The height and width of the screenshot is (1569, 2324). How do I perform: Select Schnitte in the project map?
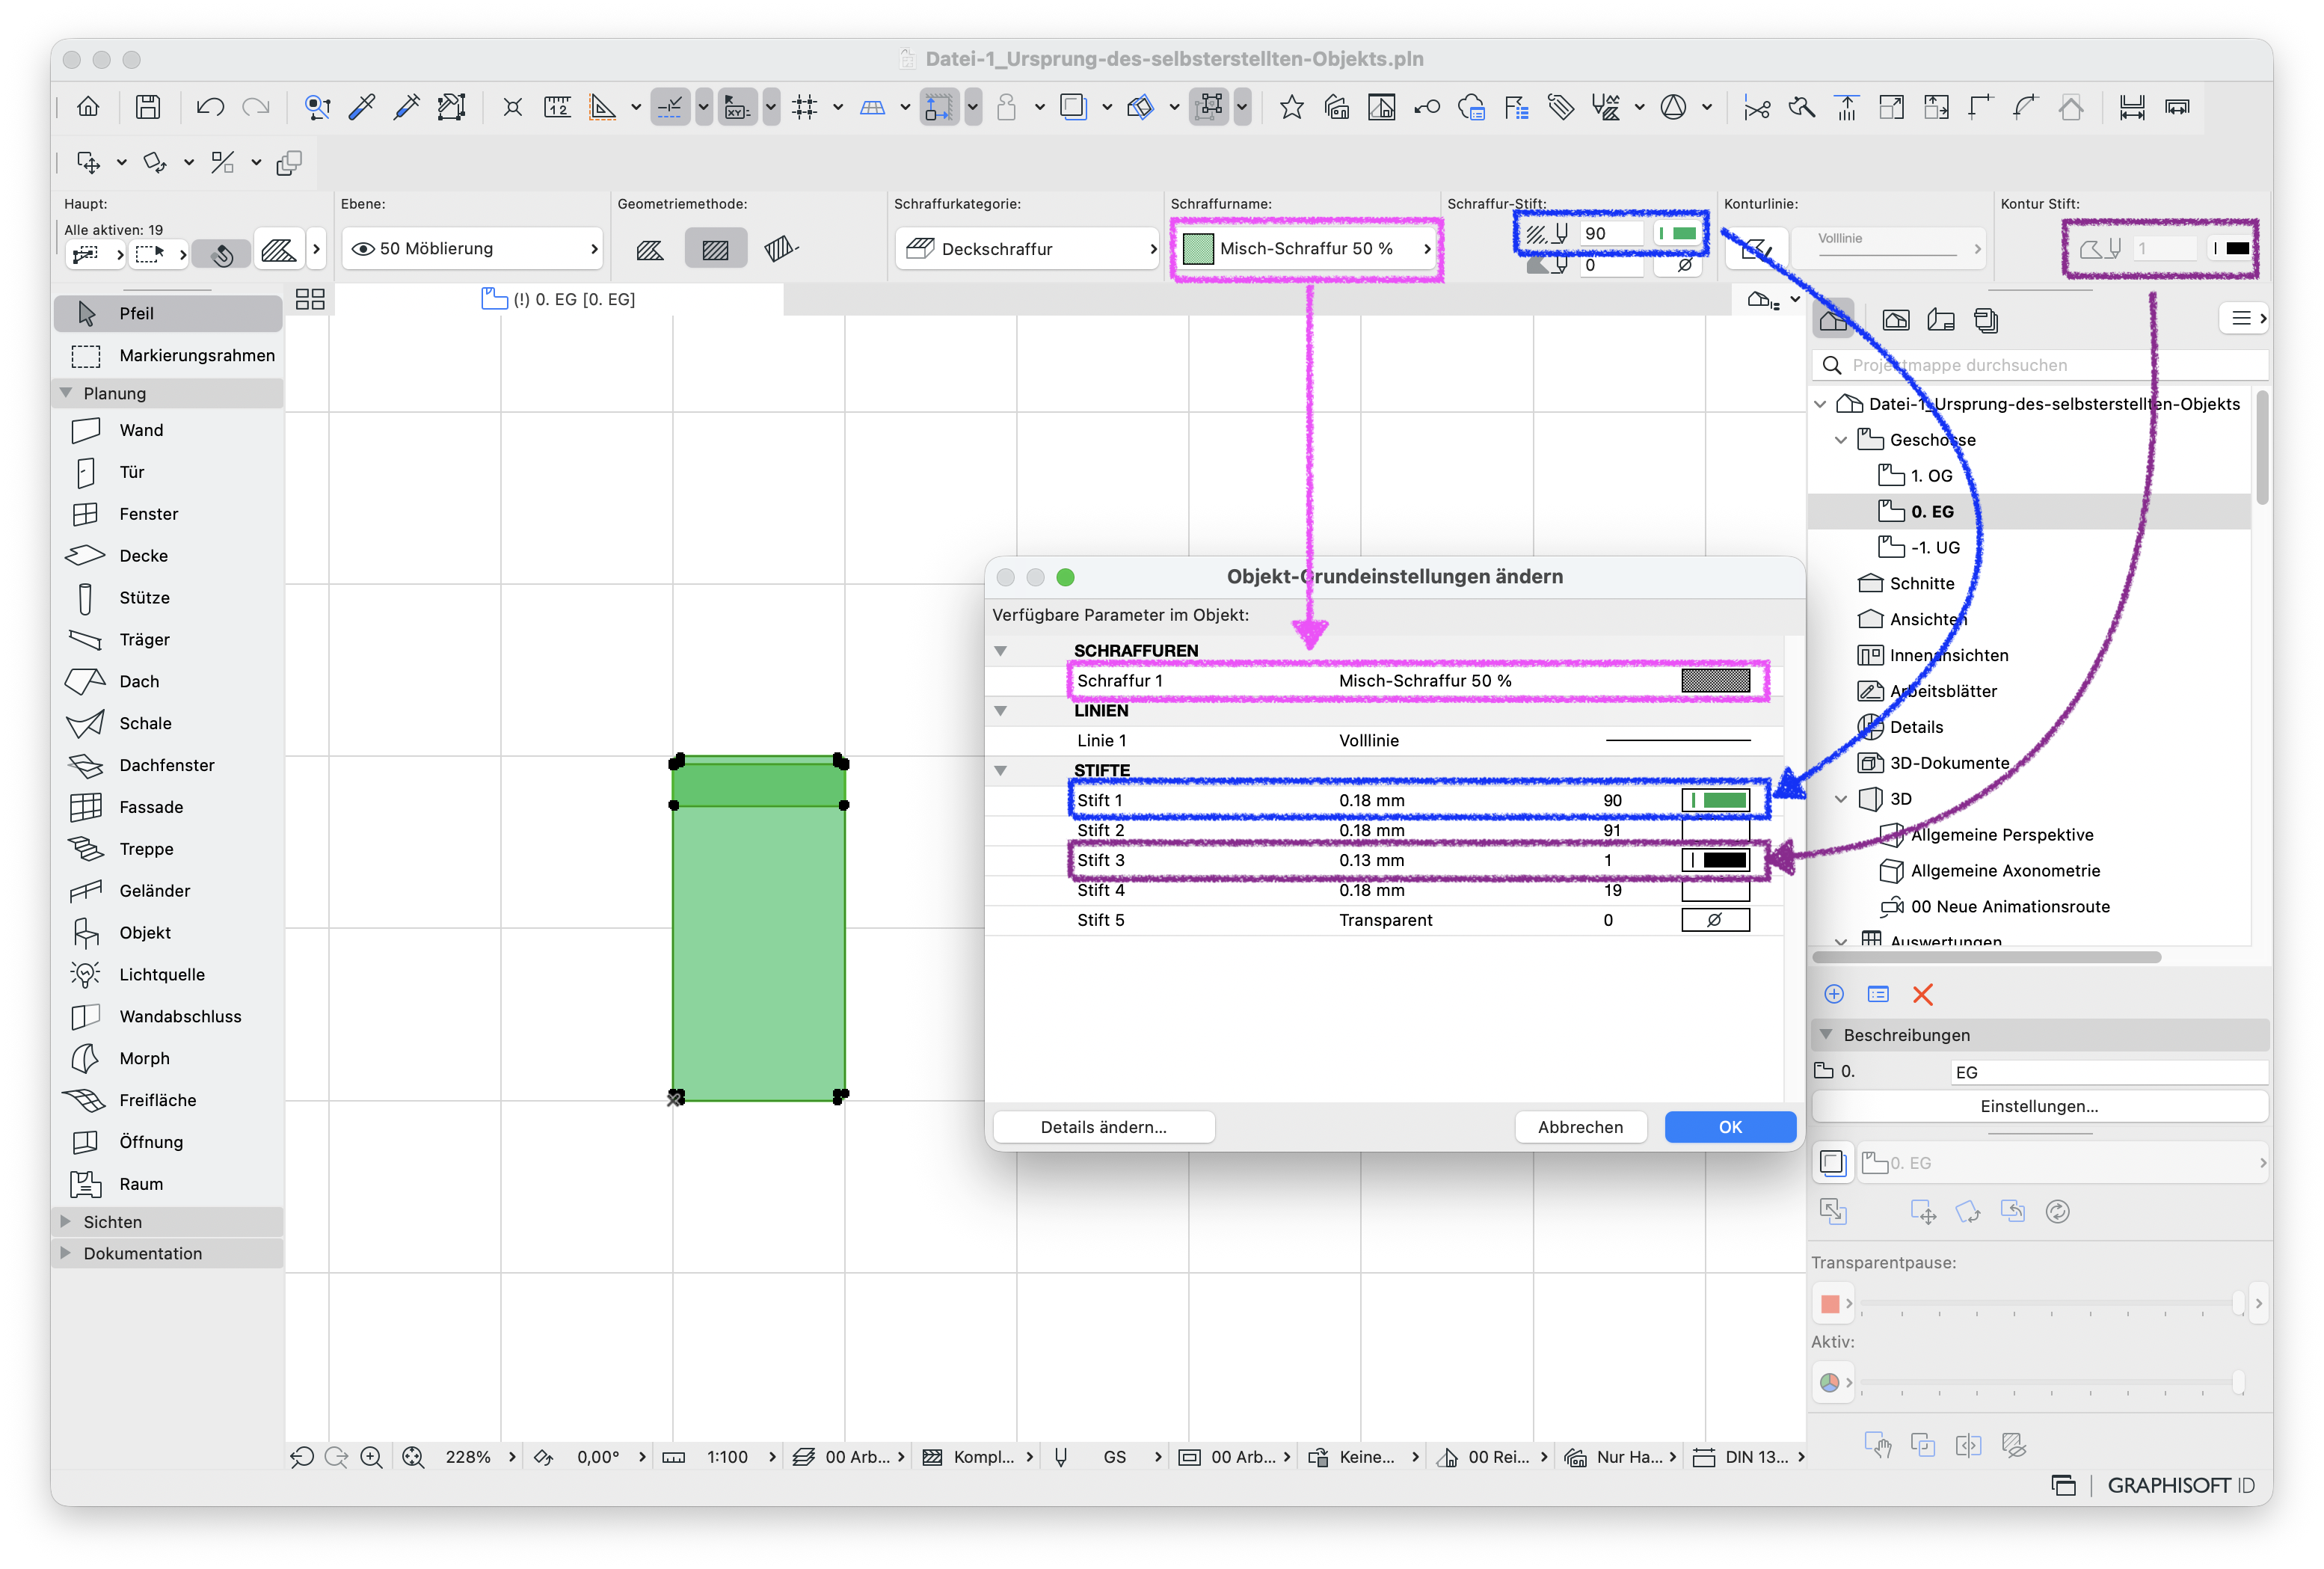1921,584
